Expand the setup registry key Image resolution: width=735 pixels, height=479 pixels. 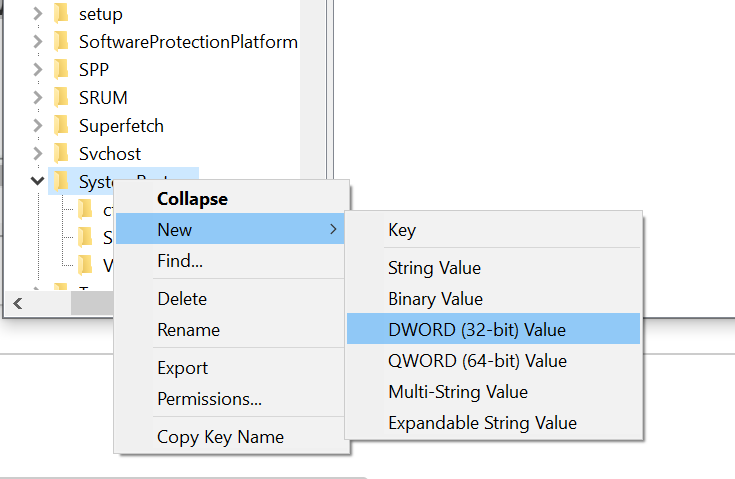tap(37, 14)
